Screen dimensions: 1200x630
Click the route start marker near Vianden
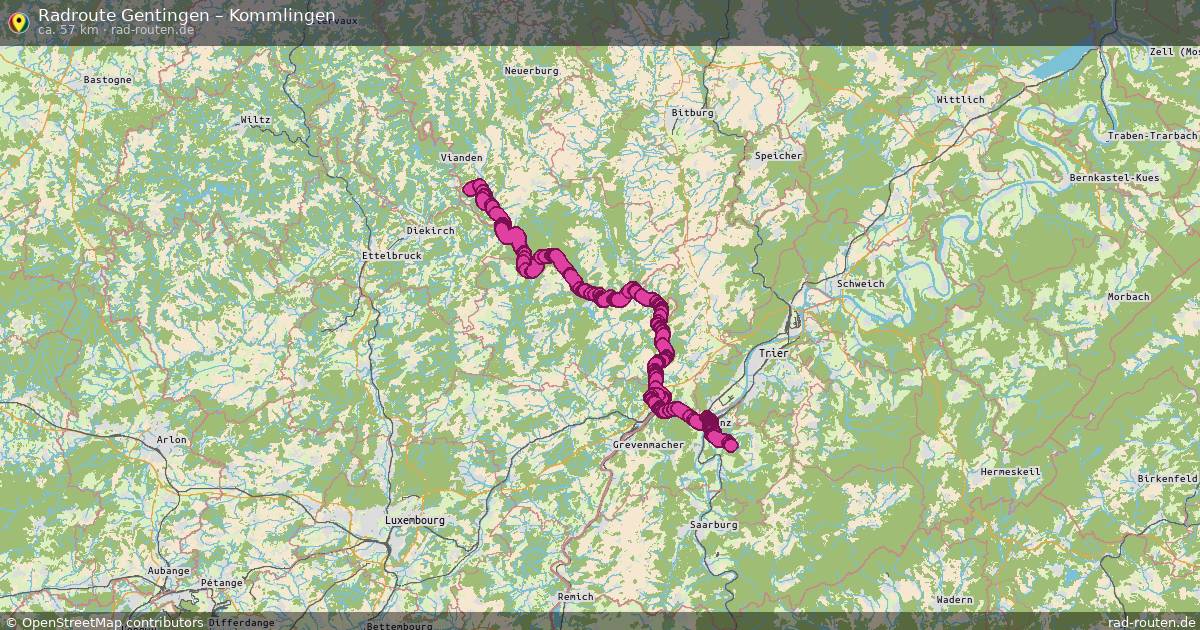tap(469, 187)
